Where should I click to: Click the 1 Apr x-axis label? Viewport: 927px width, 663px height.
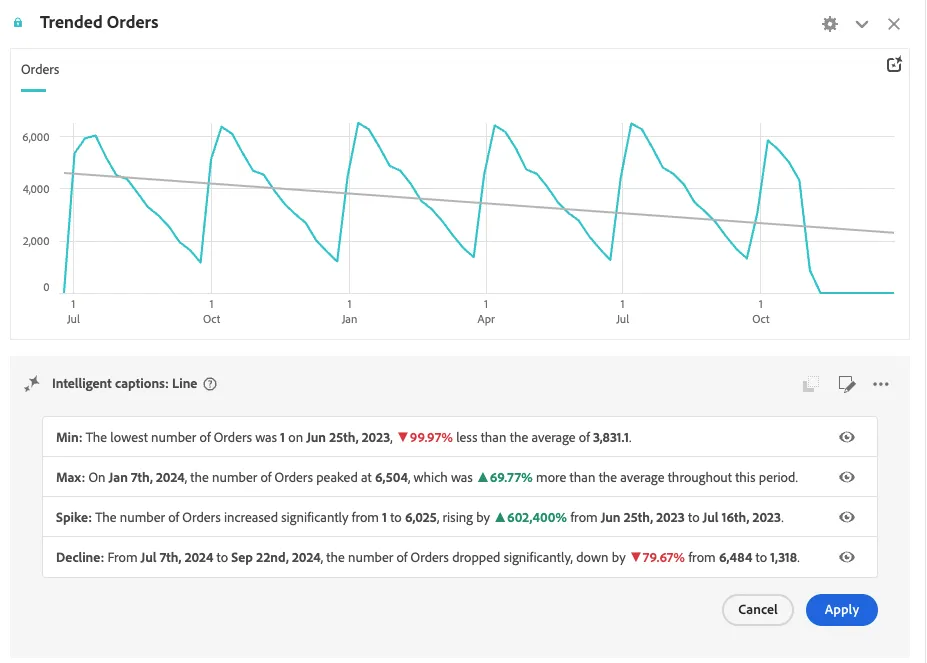[x=486, y=312]
